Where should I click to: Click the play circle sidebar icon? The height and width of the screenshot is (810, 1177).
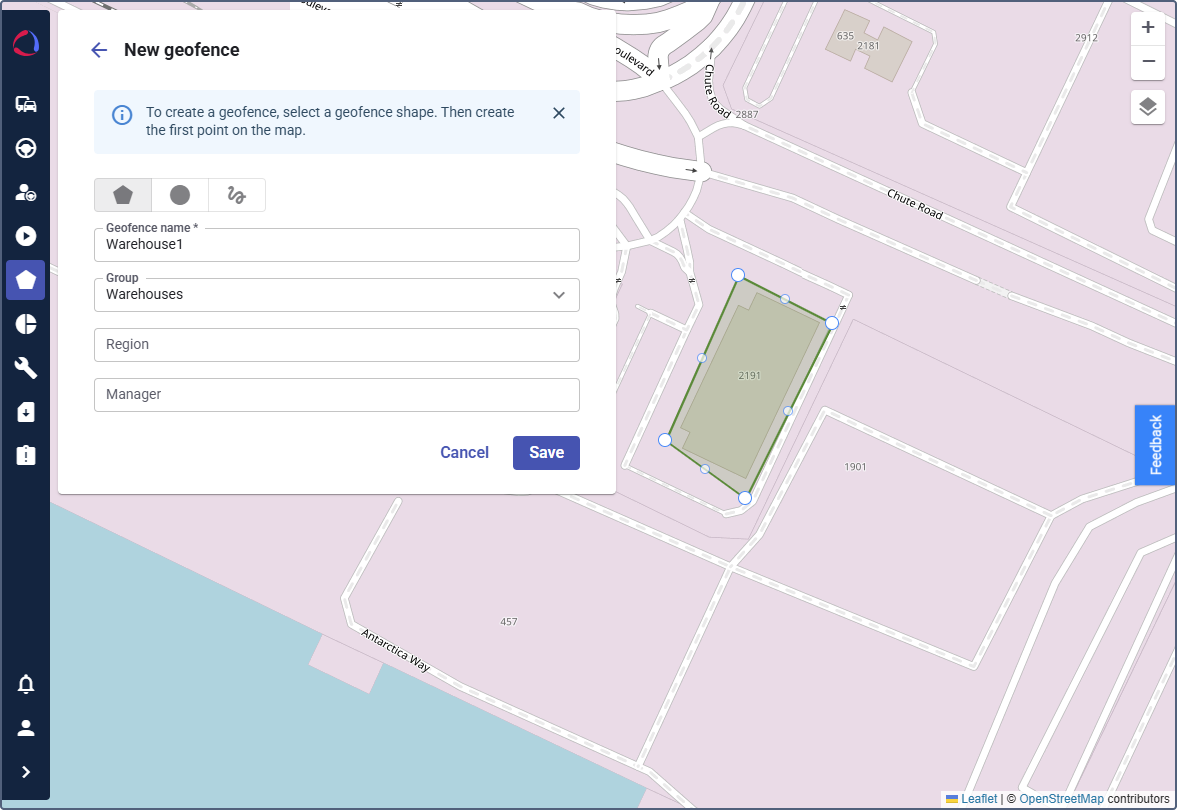pyautogui.click(x=26, y=236)
